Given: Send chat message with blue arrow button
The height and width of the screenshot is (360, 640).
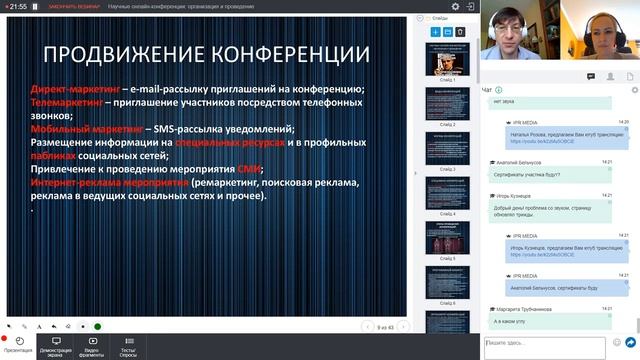Looking at the screenshot, I should tap(631, 342).
